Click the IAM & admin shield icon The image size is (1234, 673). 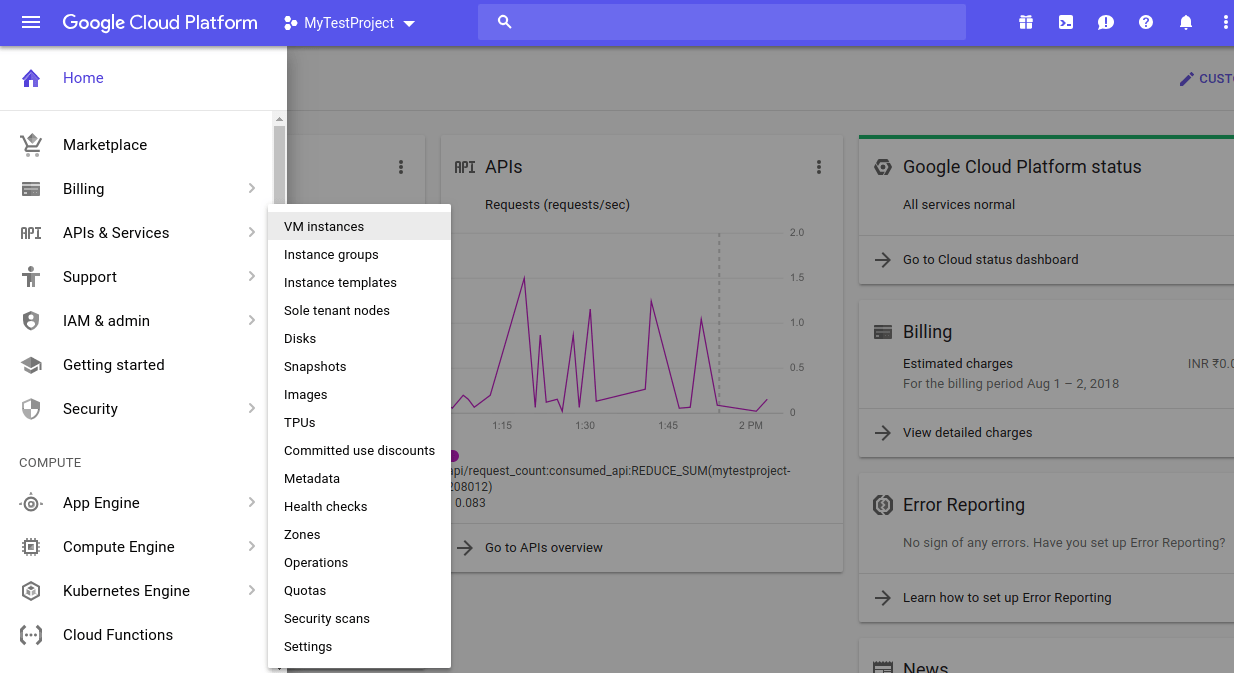pyautogui.click(x=31, y=321)
